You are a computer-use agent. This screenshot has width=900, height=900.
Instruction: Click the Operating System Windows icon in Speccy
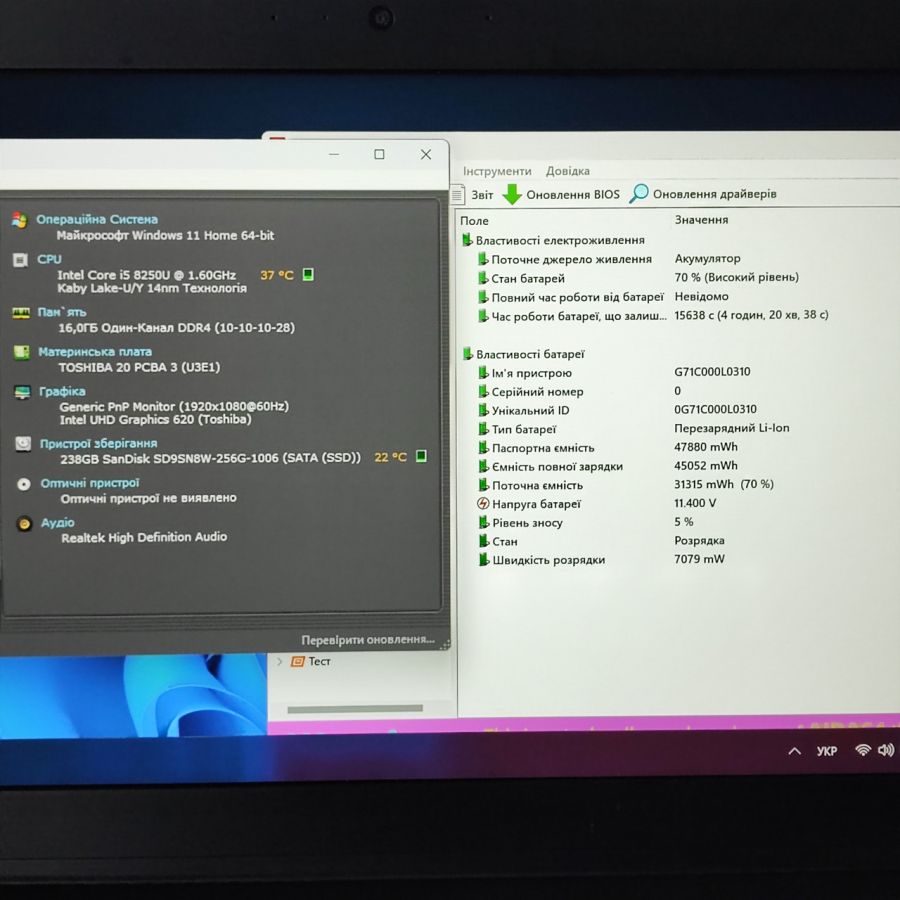coord(20,220)
